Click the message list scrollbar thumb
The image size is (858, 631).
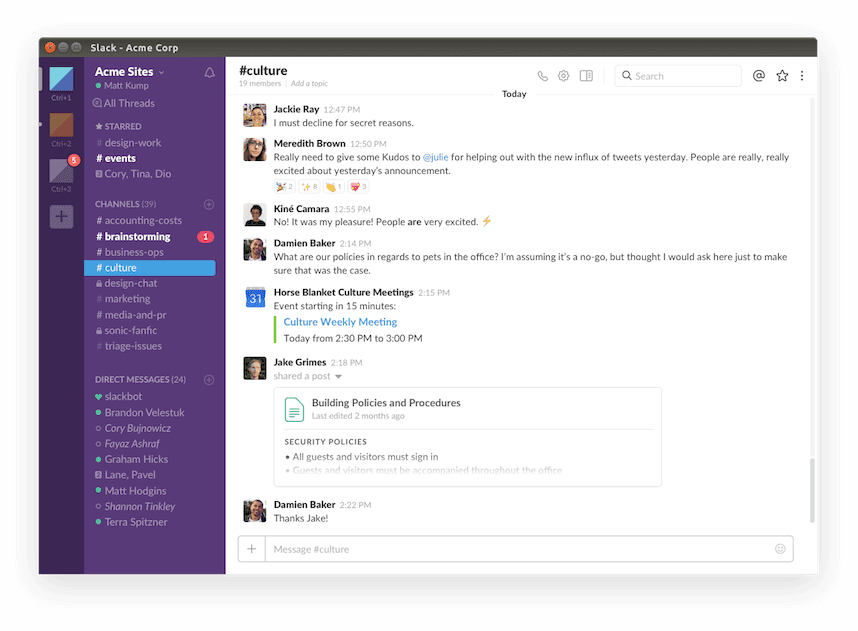[812, 490]
